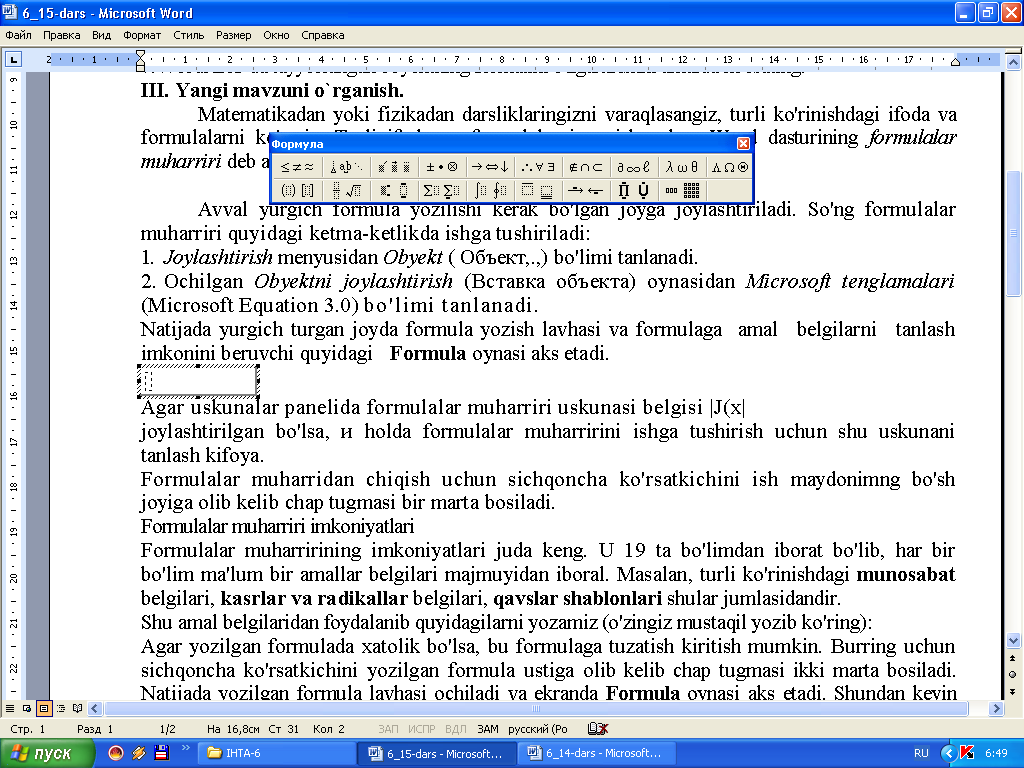Screen dimensions: 1024x768
Task: Open the Вид menu
Action: (x=101, y=35)
